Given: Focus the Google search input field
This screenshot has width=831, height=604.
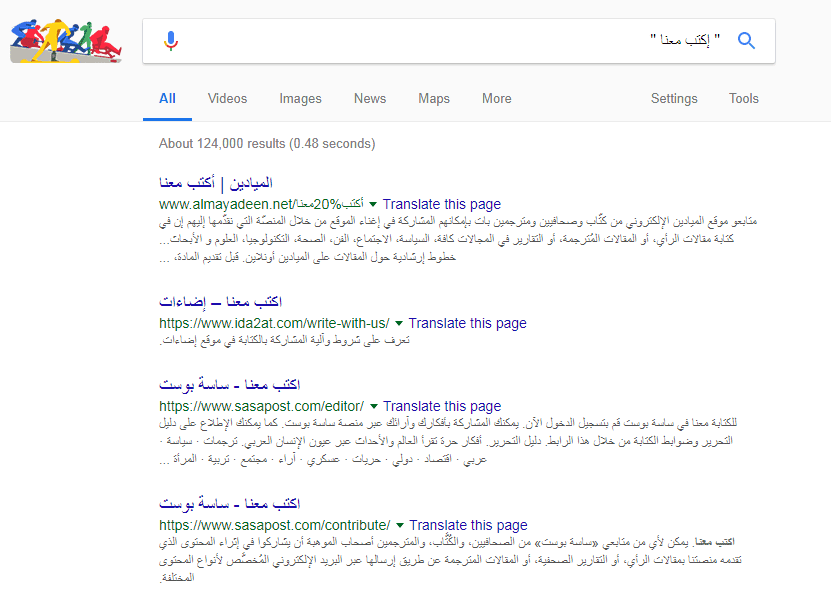Looking at the screenshot, I should [458, 41].
